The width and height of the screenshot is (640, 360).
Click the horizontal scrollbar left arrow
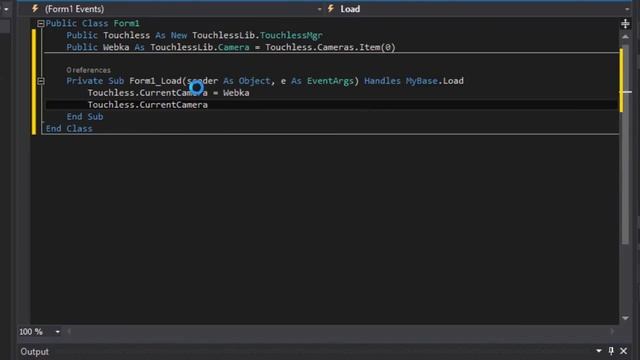tap(69, 332)
